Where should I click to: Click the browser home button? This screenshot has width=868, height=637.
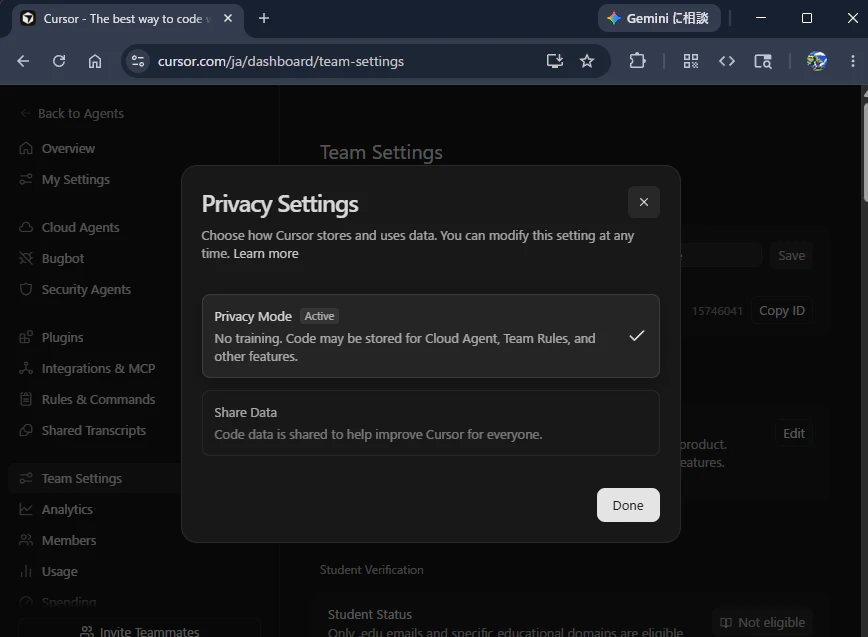(95, 61)
